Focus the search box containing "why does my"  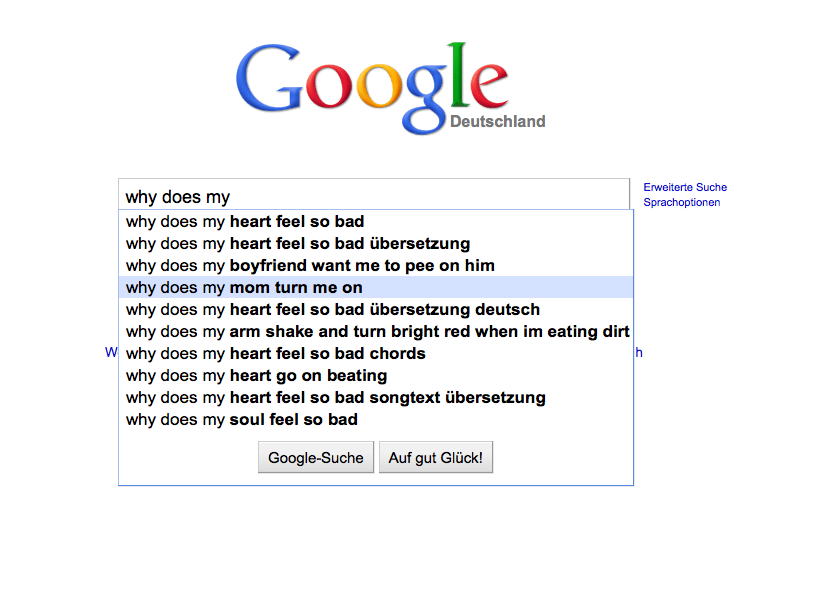pos(373,197)
